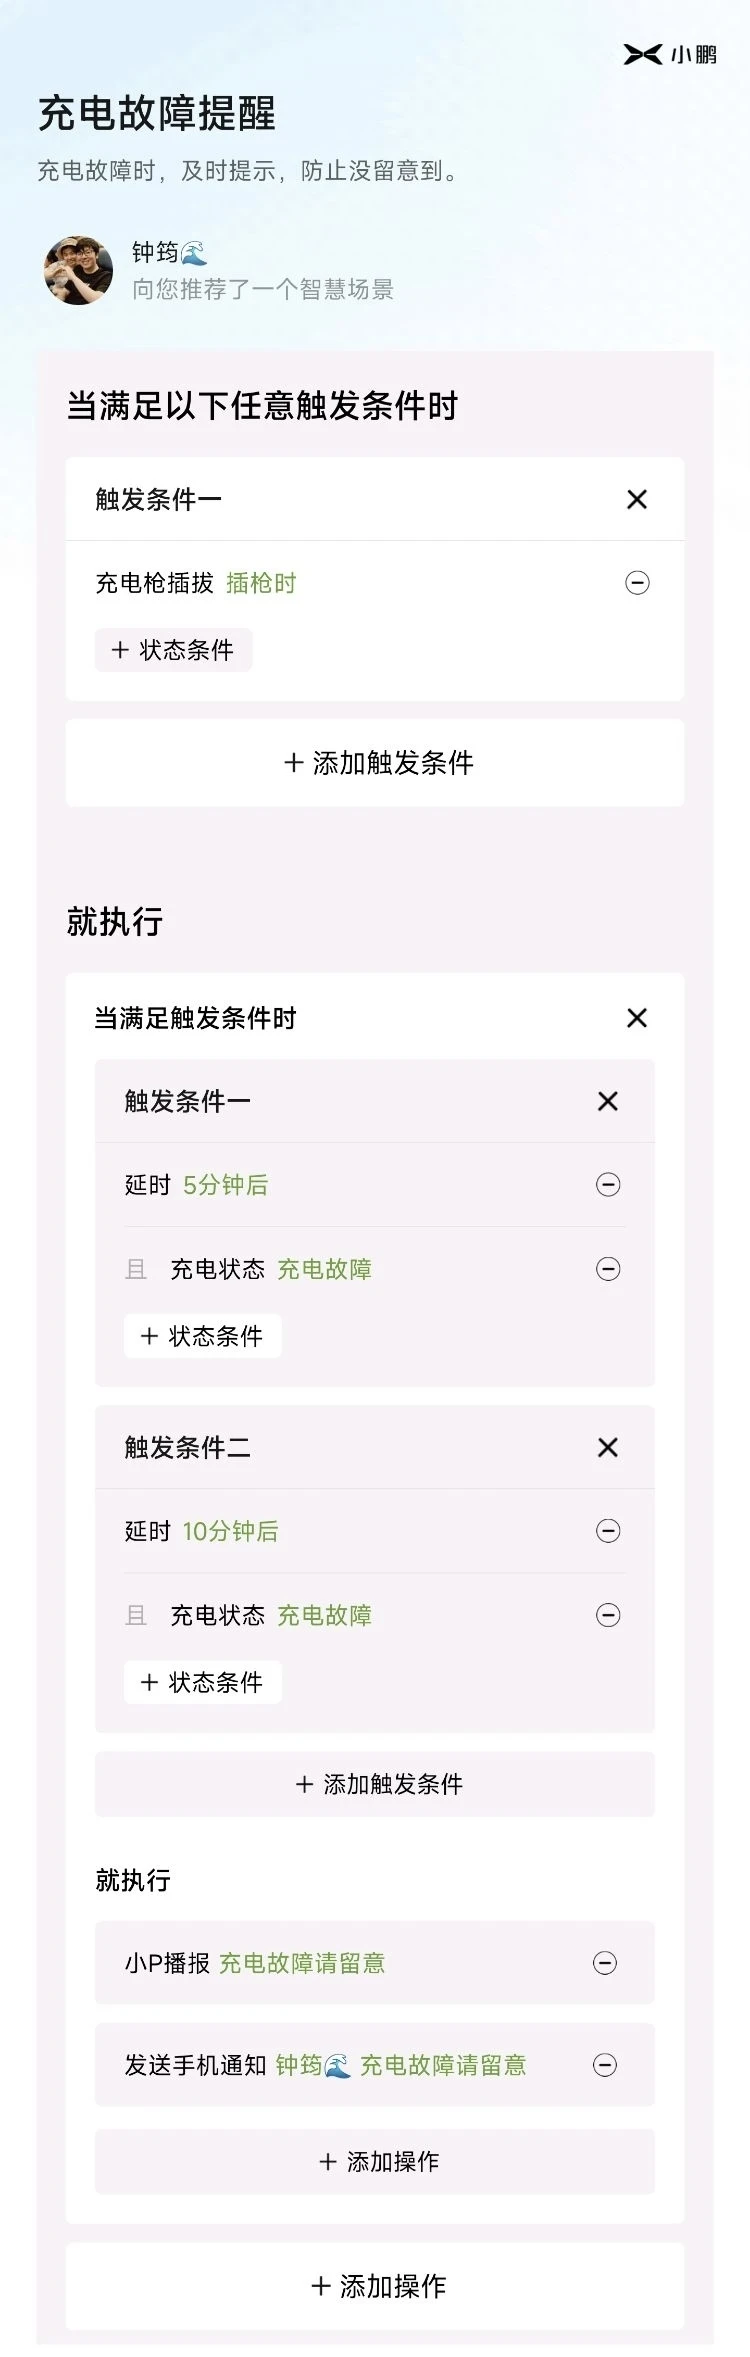
Task: Remove the 小P播报 action
Action: (x=605, y=1963)
